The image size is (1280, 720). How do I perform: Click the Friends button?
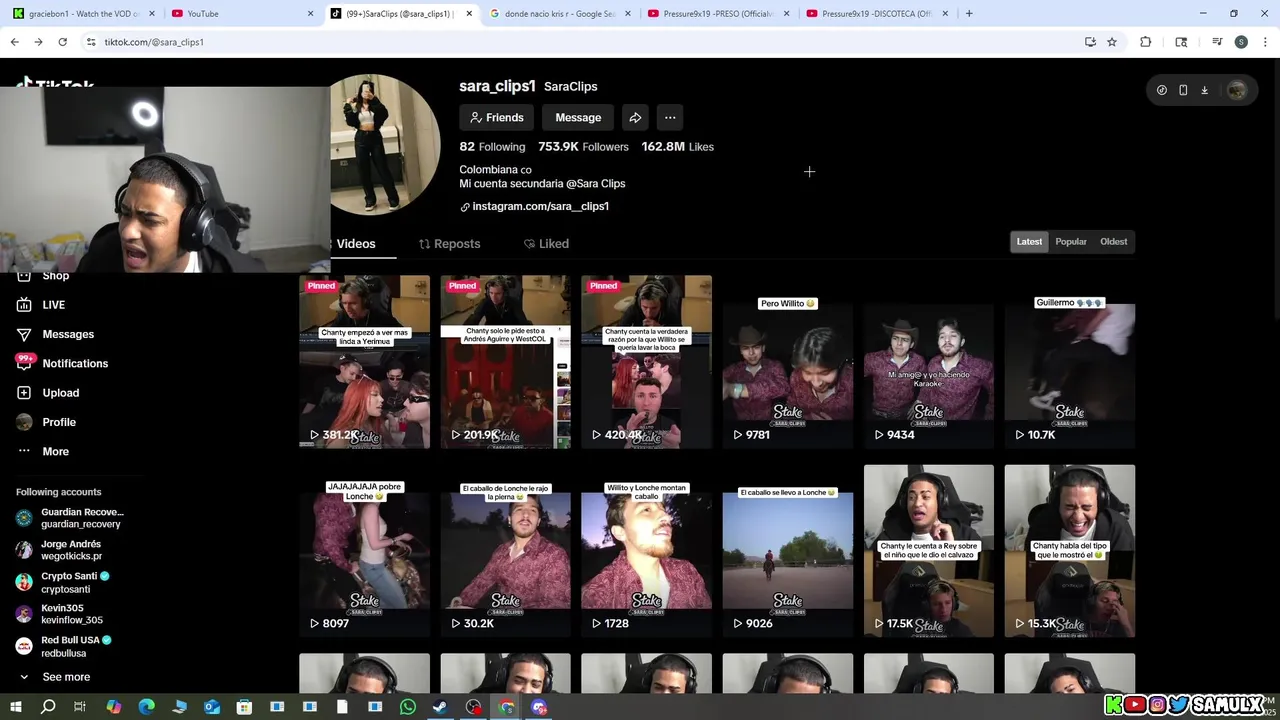point(497,117)
